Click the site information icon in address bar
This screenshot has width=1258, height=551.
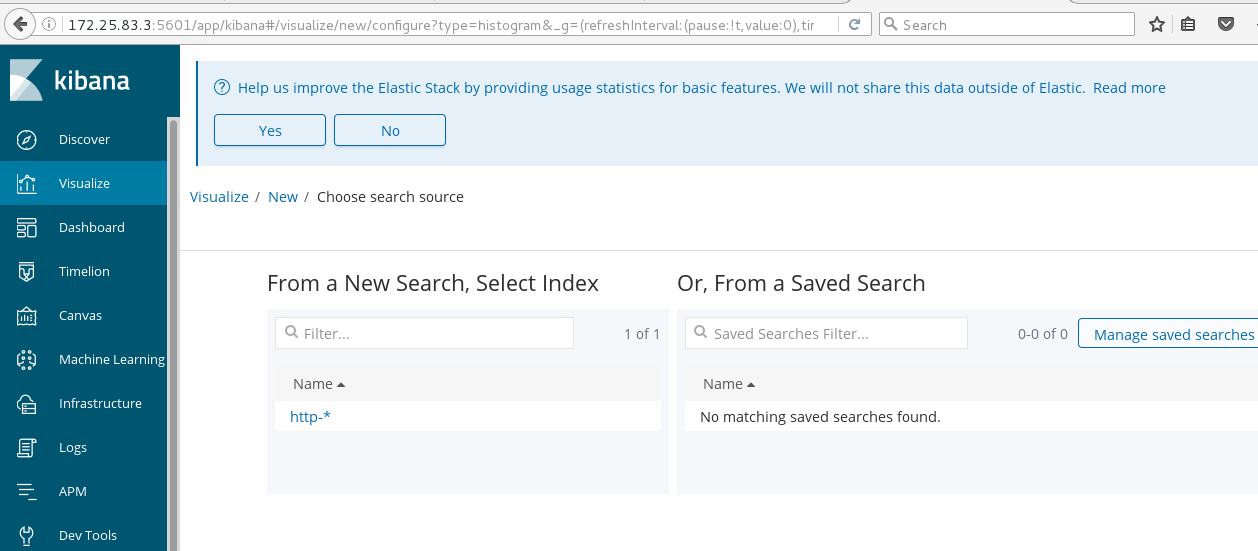tap(50, 24)
